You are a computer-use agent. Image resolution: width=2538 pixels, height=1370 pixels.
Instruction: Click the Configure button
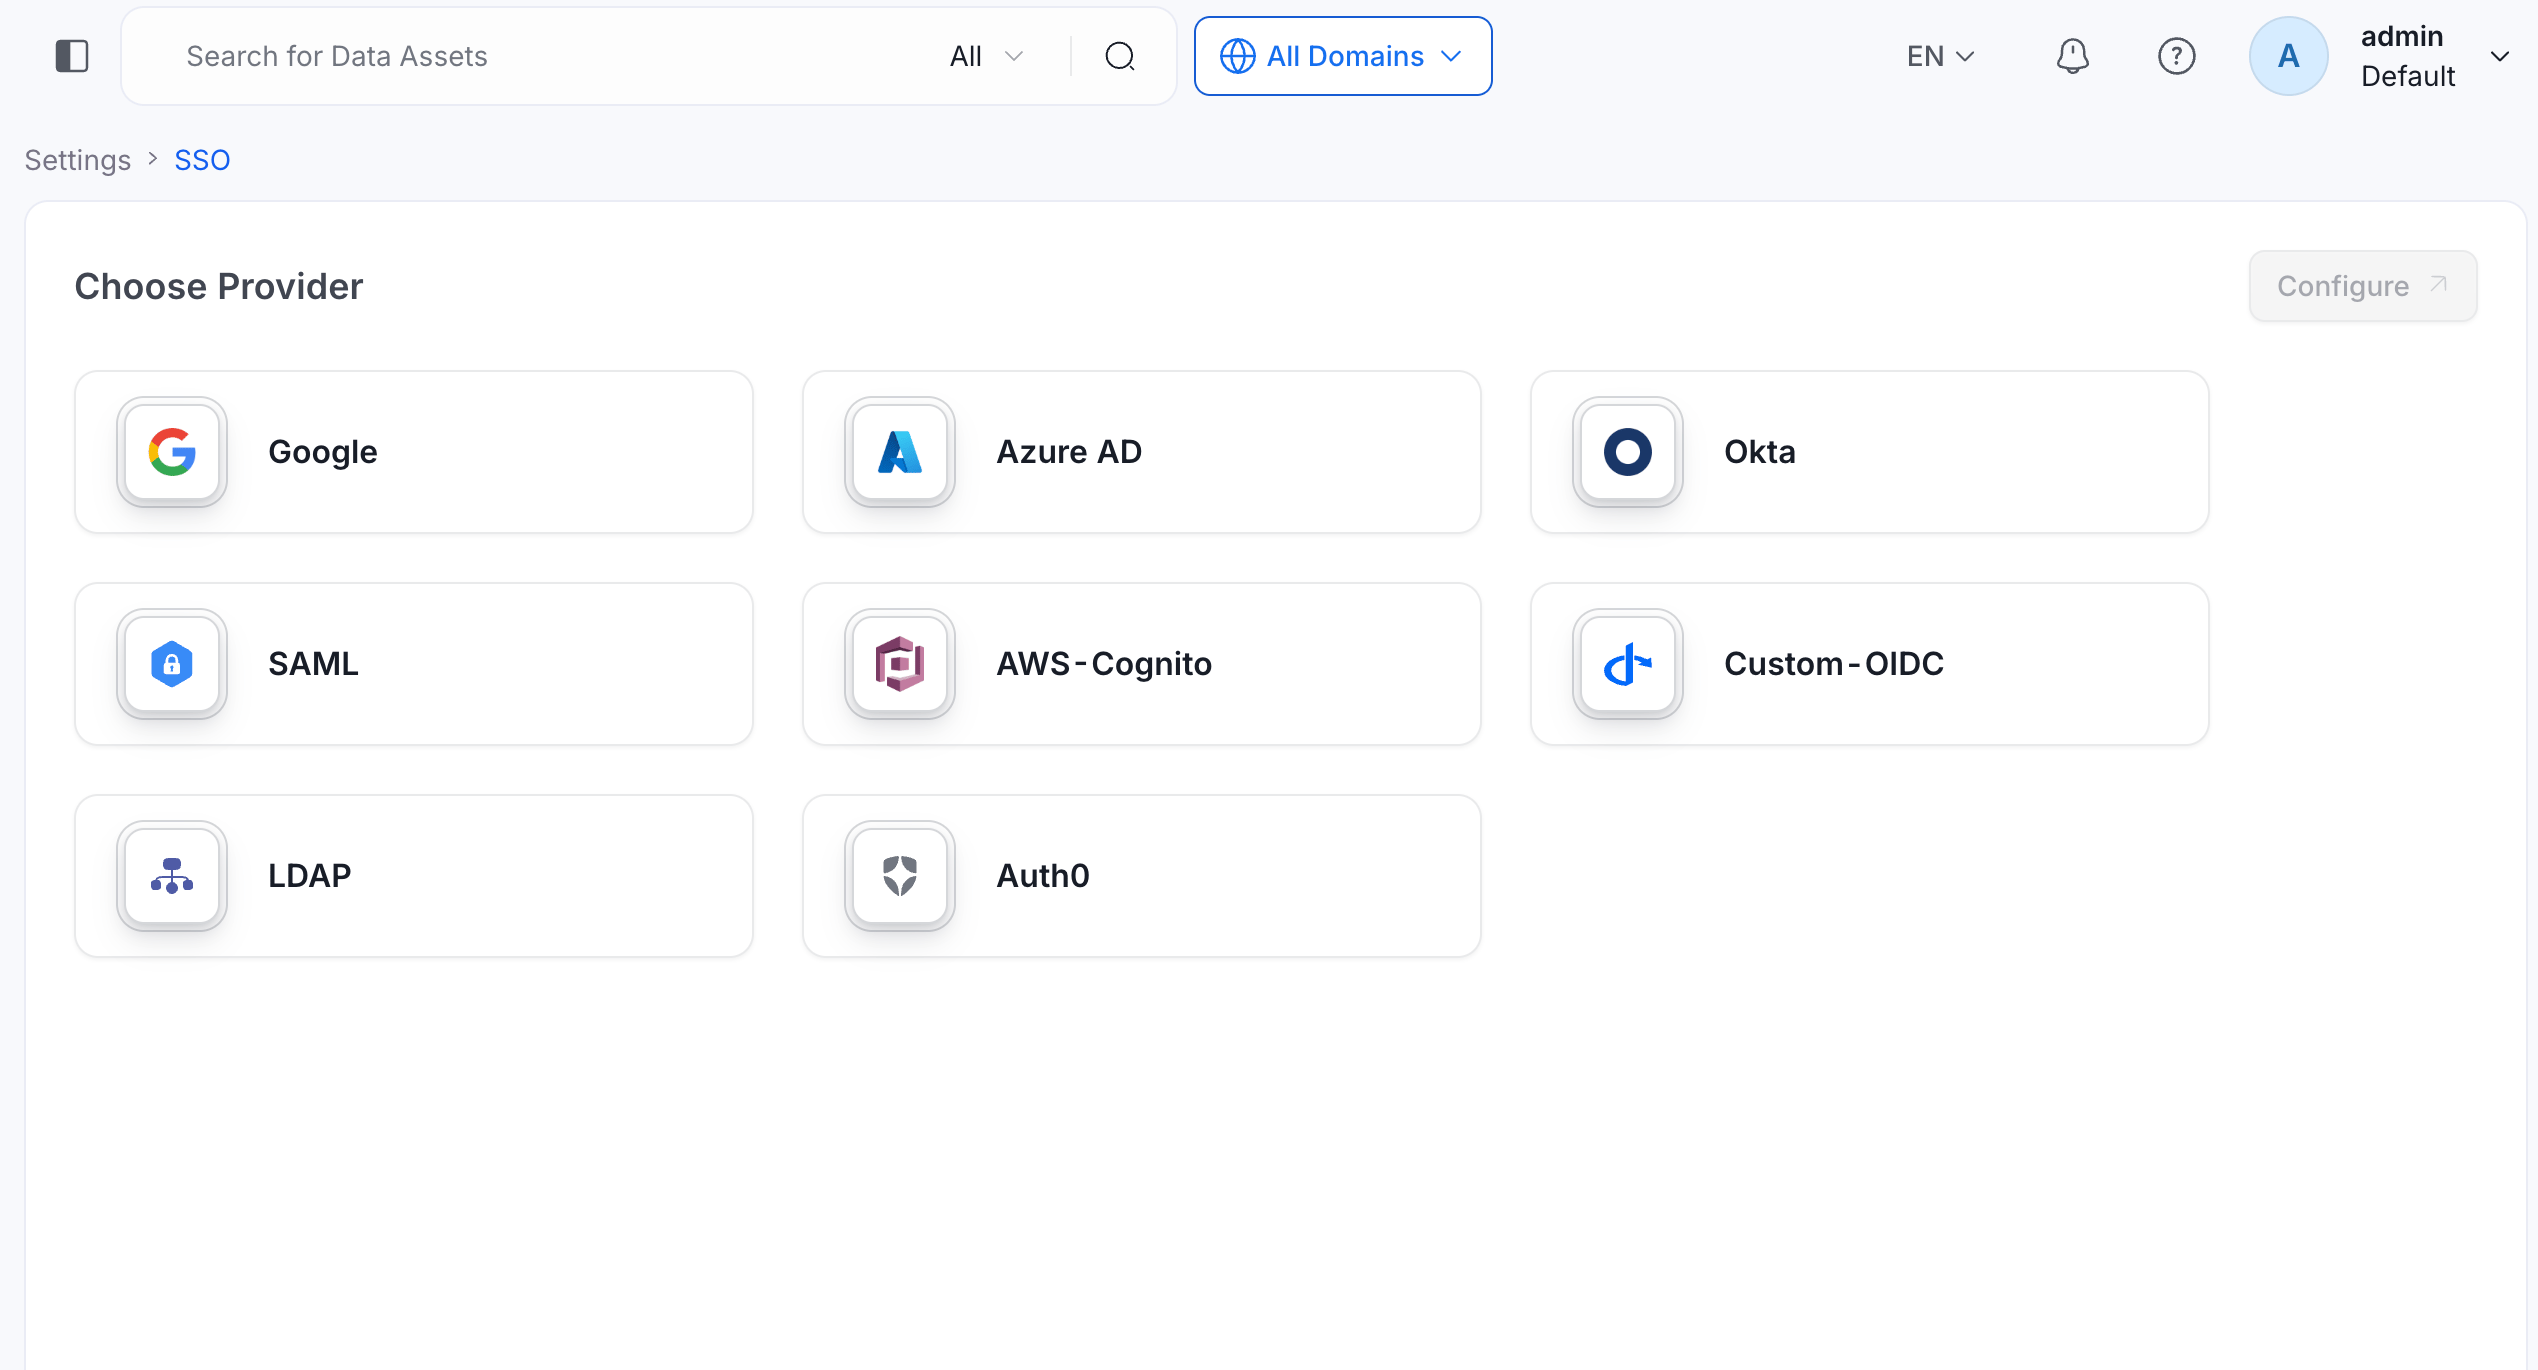(2363, 286)
